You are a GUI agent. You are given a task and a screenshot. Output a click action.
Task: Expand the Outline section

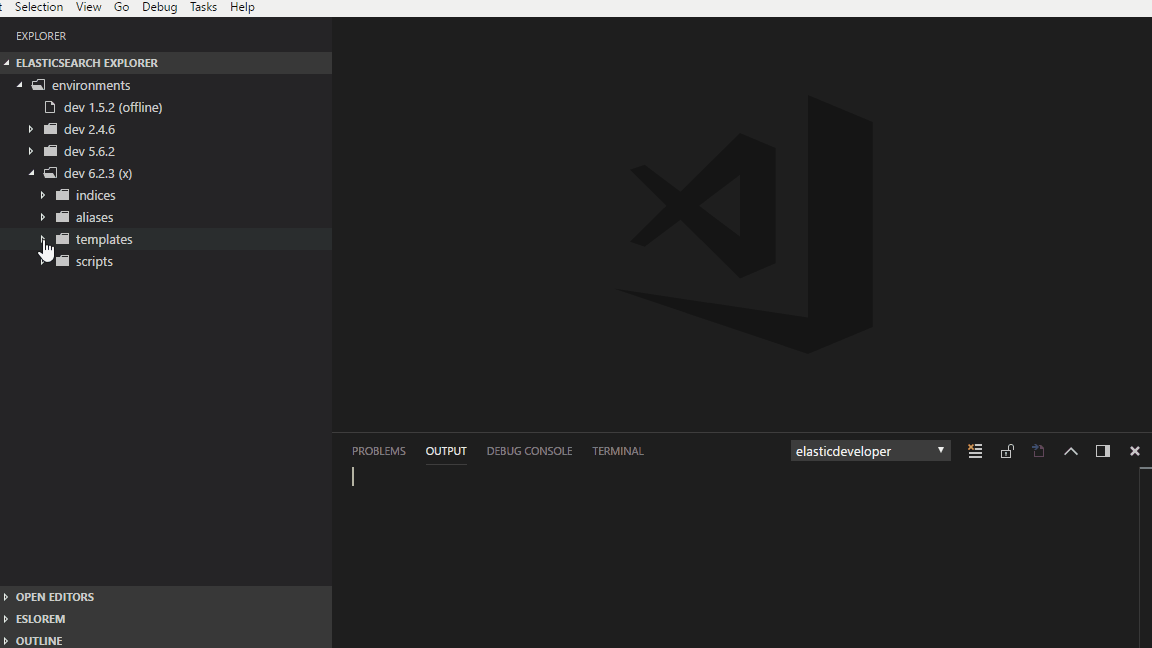pyautogui.click(x=6, y=641)
